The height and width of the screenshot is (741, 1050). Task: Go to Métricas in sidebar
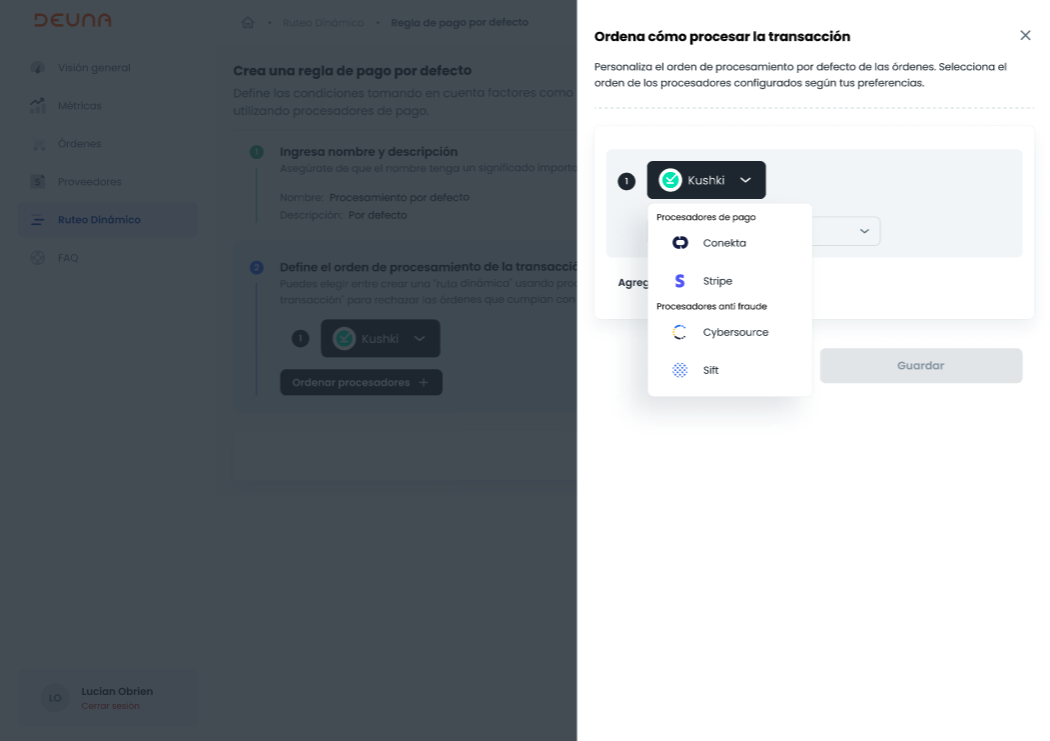pos(107,106)
